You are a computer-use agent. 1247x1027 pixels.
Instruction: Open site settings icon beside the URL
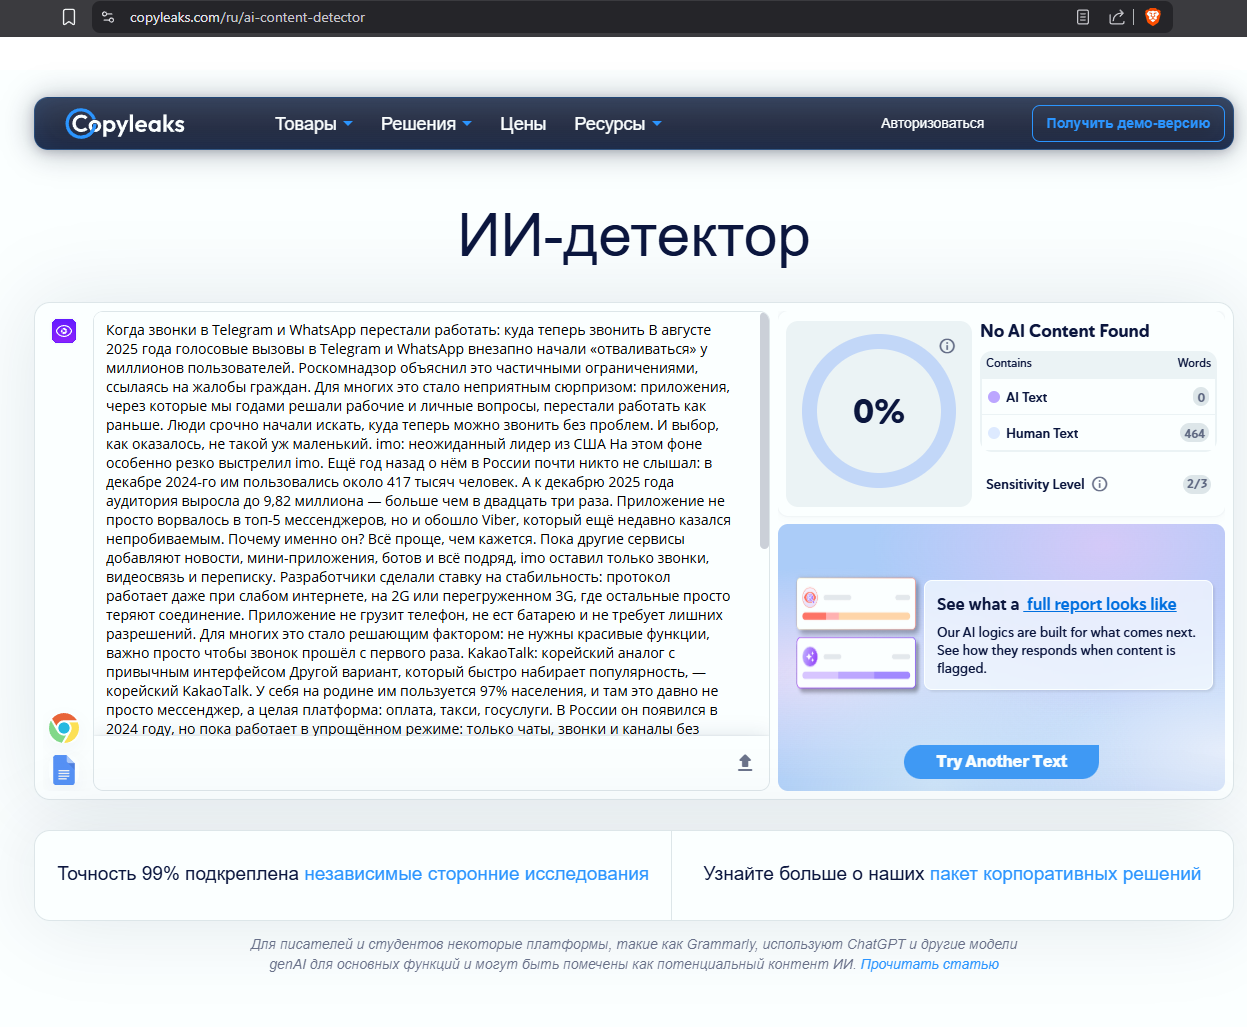click(109, 17)
